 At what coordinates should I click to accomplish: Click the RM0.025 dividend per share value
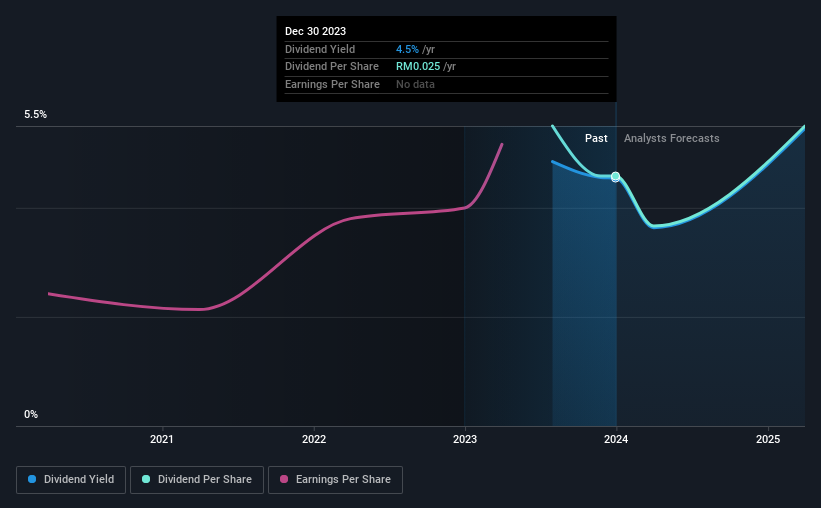(x=418, y=67)
